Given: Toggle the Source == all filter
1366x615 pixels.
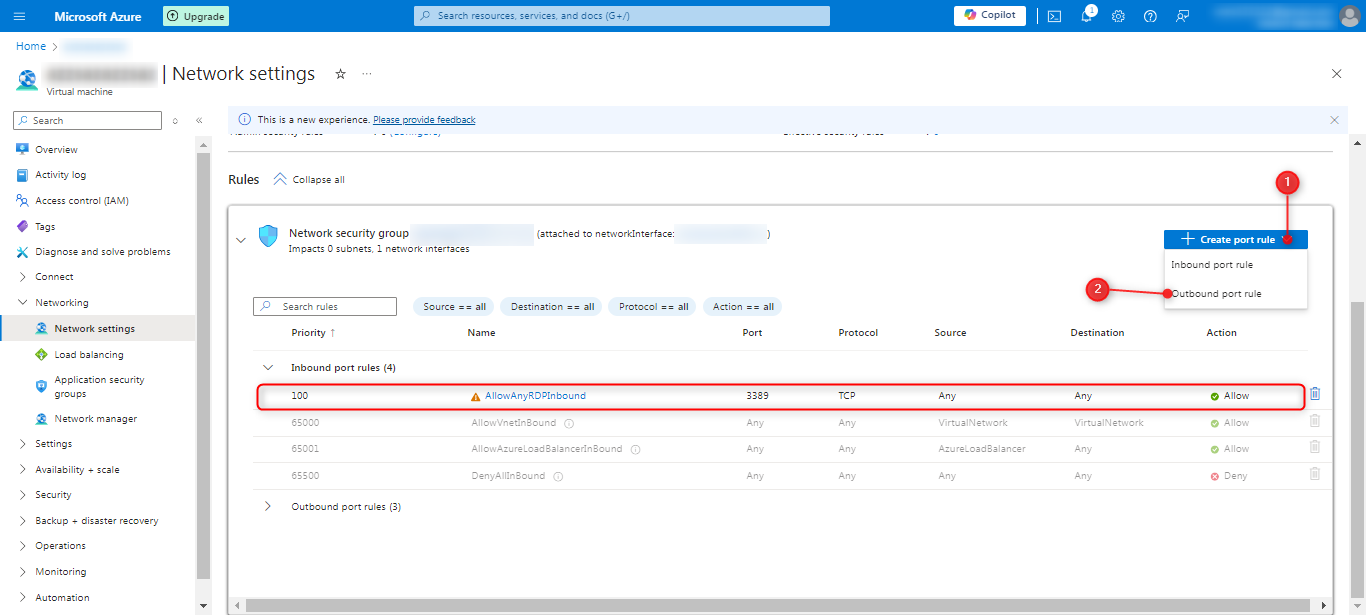Looking at the screenshot, I should [x=454, y=307].
